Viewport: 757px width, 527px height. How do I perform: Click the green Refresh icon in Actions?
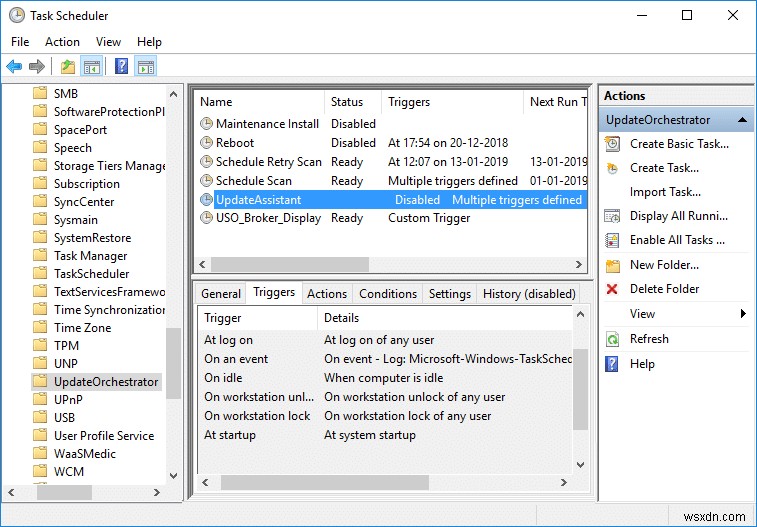[x=613, y=339]
